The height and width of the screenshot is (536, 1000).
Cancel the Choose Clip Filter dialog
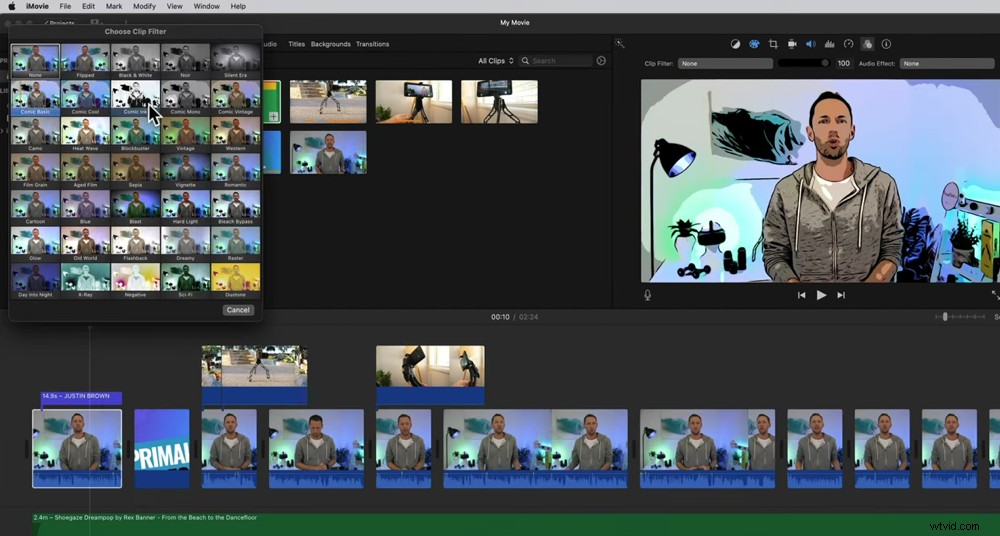tap(238, 310)
